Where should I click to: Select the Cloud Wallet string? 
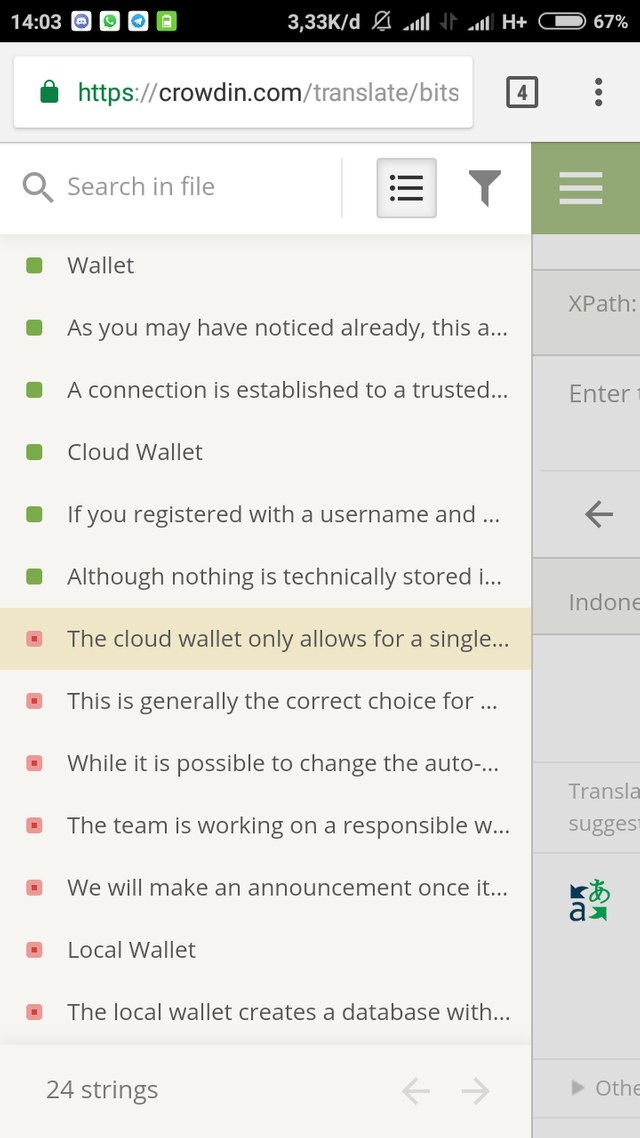[x=135, y=451]
